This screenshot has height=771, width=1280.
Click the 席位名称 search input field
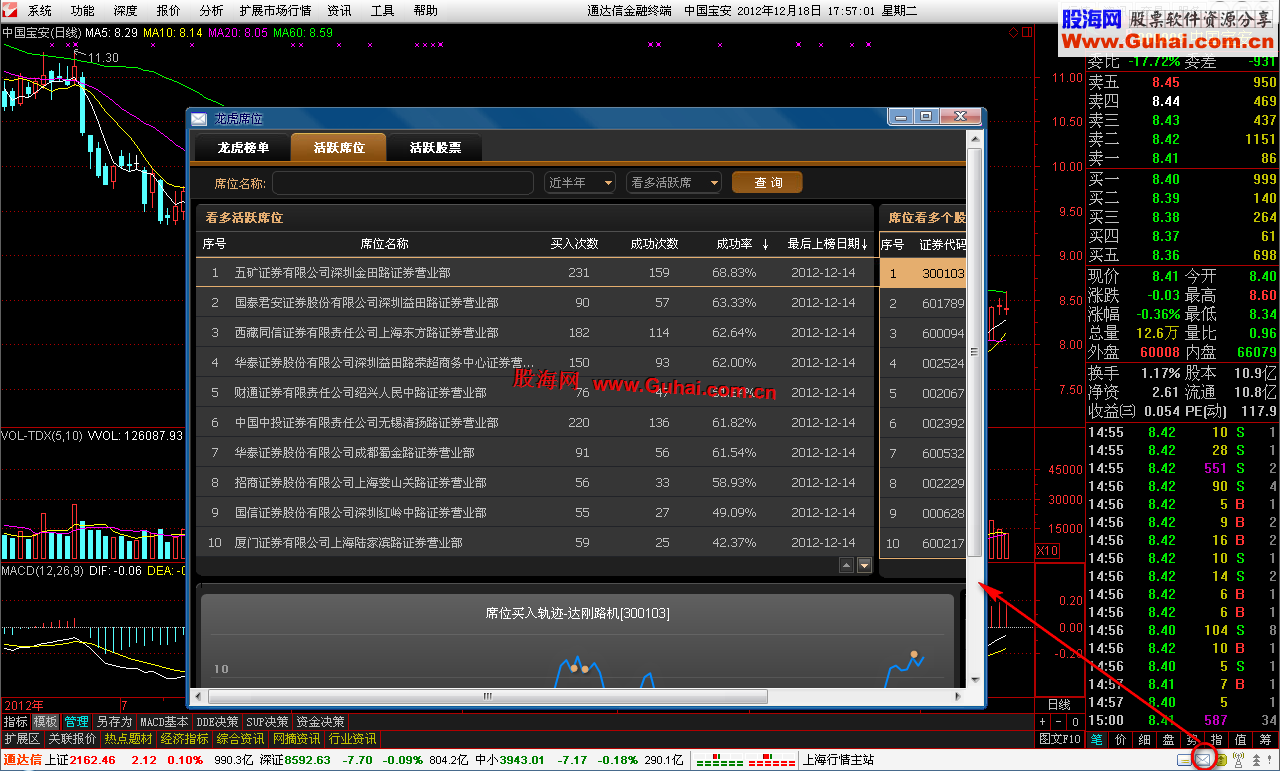coord(403,183)
